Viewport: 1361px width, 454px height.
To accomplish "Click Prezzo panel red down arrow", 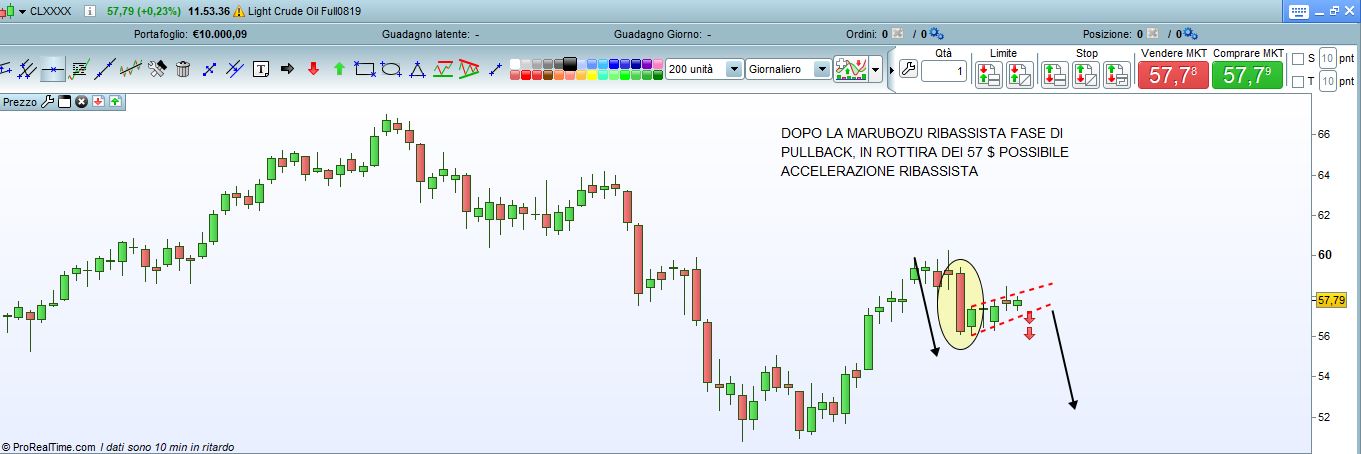I will pyautogui.click(x=98, y=102).
